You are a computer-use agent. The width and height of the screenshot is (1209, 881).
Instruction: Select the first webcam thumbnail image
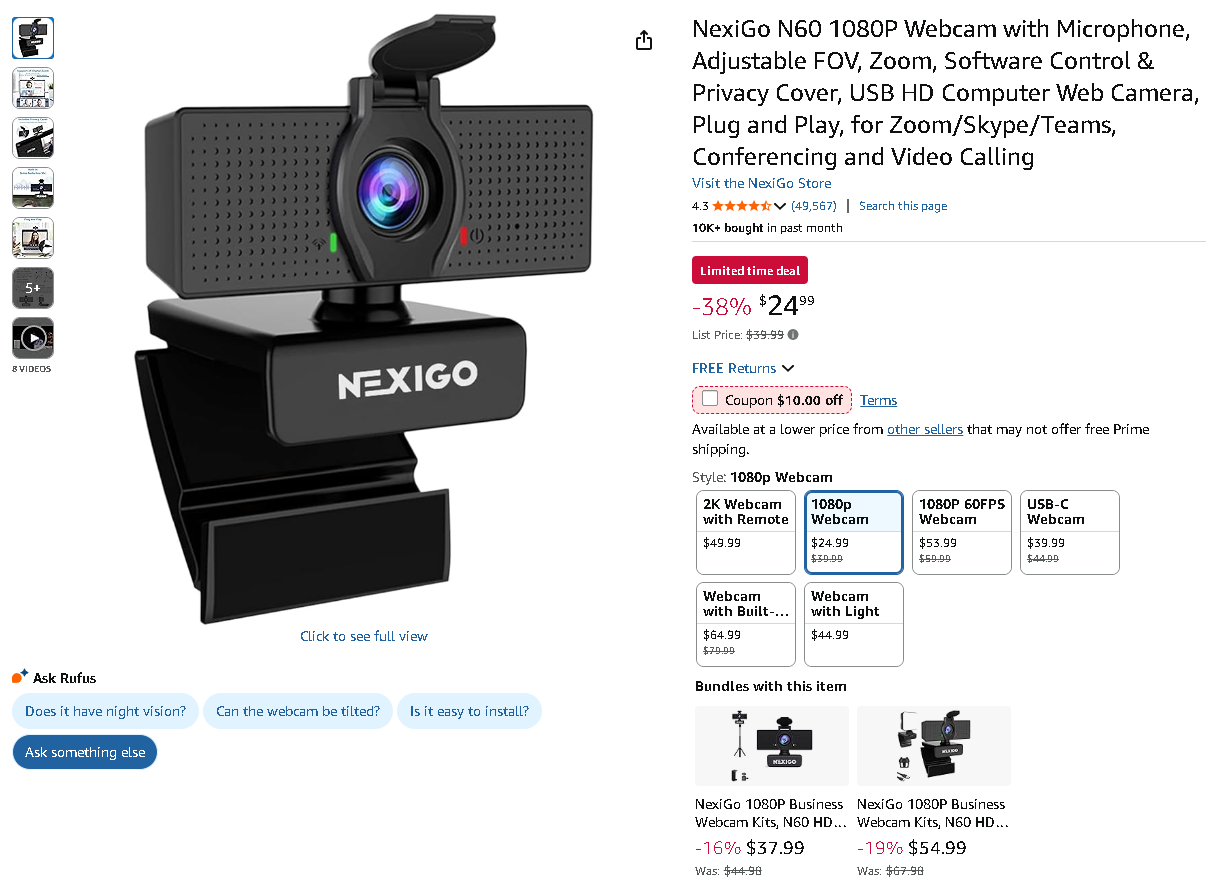coord(33,39)
